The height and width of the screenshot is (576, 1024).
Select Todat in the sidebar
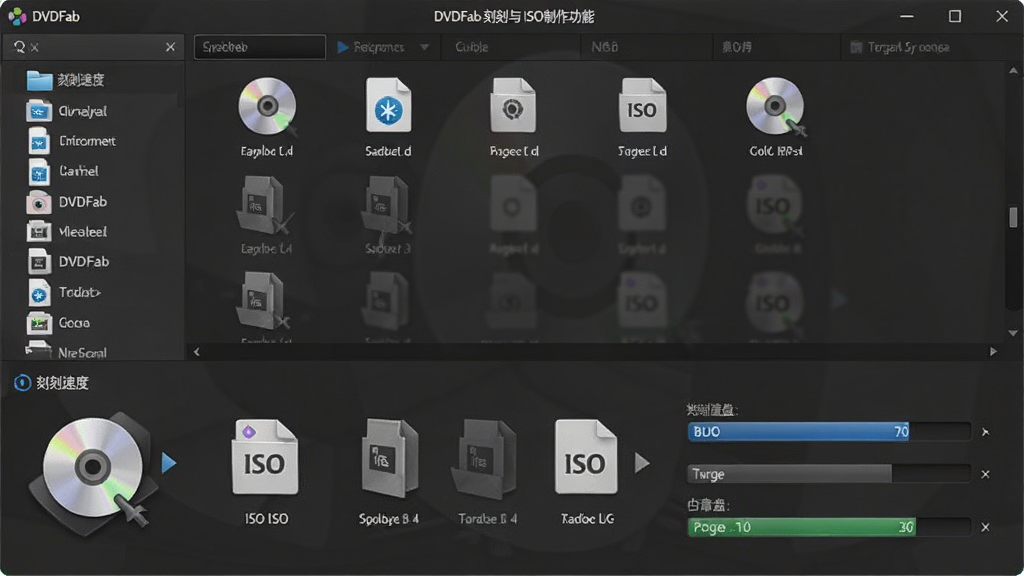(64, 292)
